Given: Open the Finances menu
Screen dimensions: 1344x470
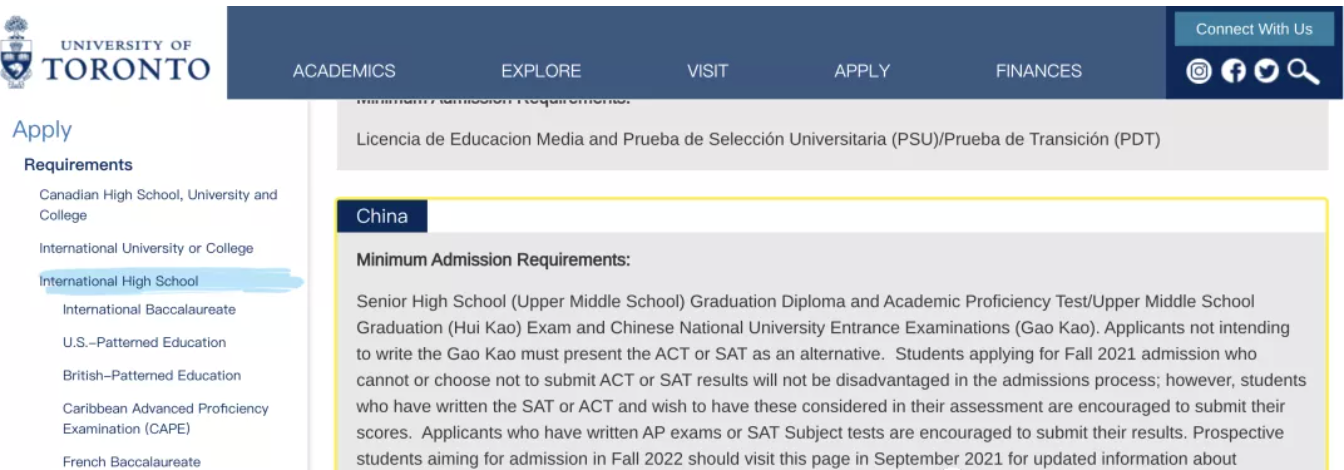Looking at the screenshot, I should [1039, 71].
